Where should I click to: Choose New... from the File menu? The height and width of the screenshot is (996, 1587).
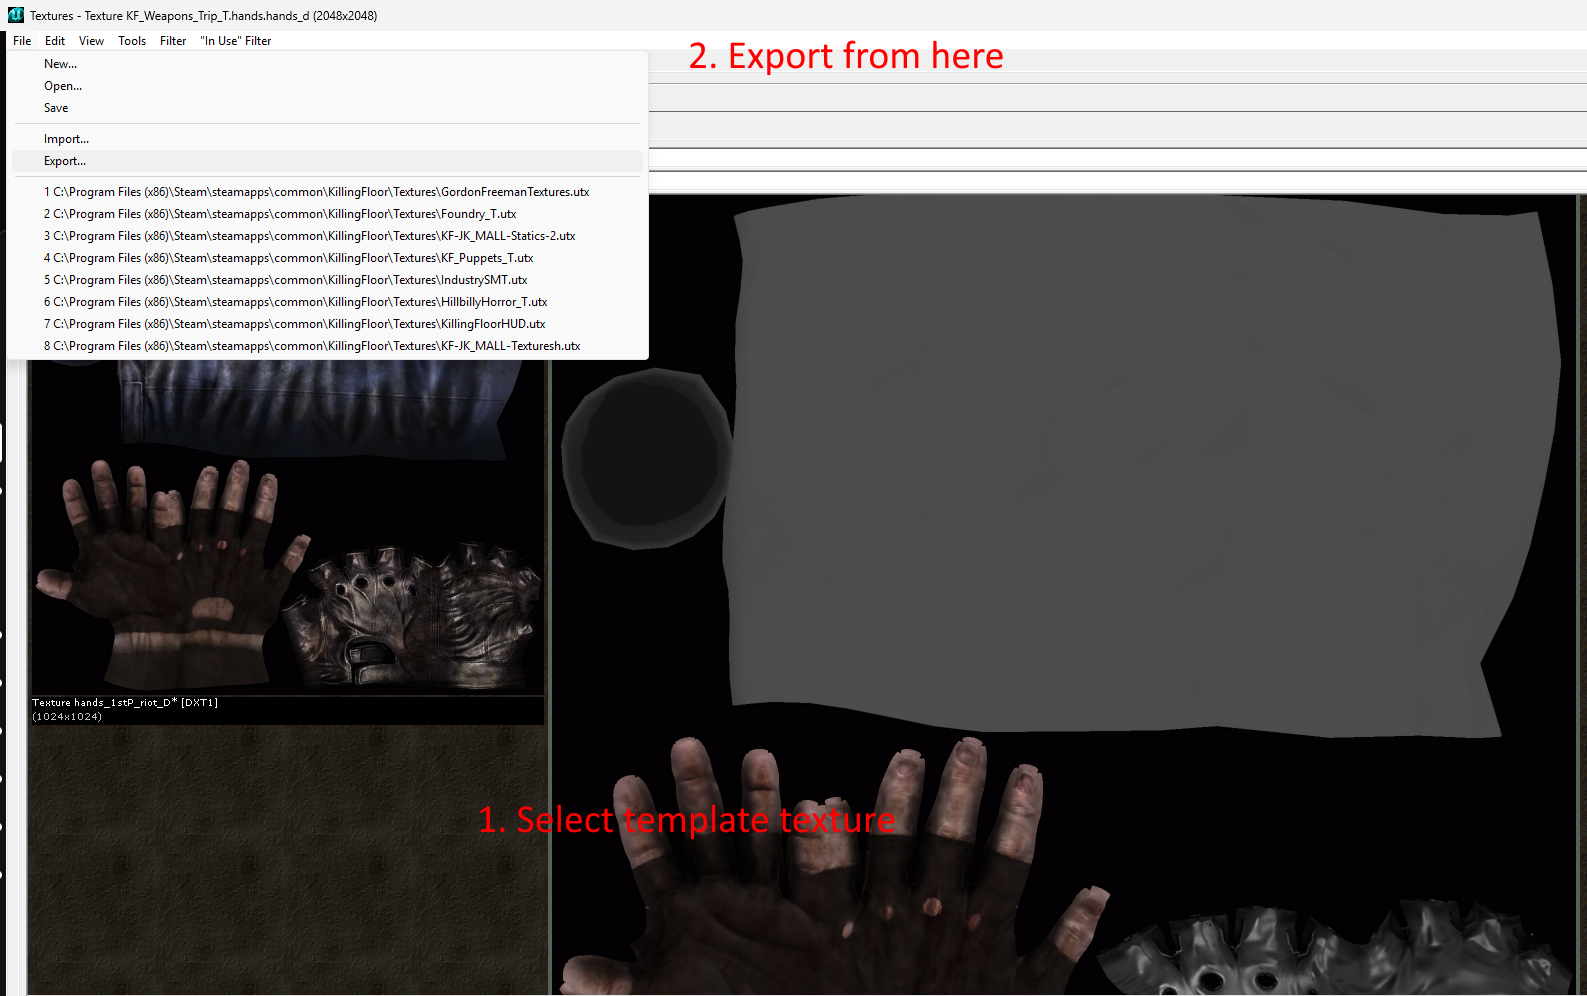click(x=326, y=64)
